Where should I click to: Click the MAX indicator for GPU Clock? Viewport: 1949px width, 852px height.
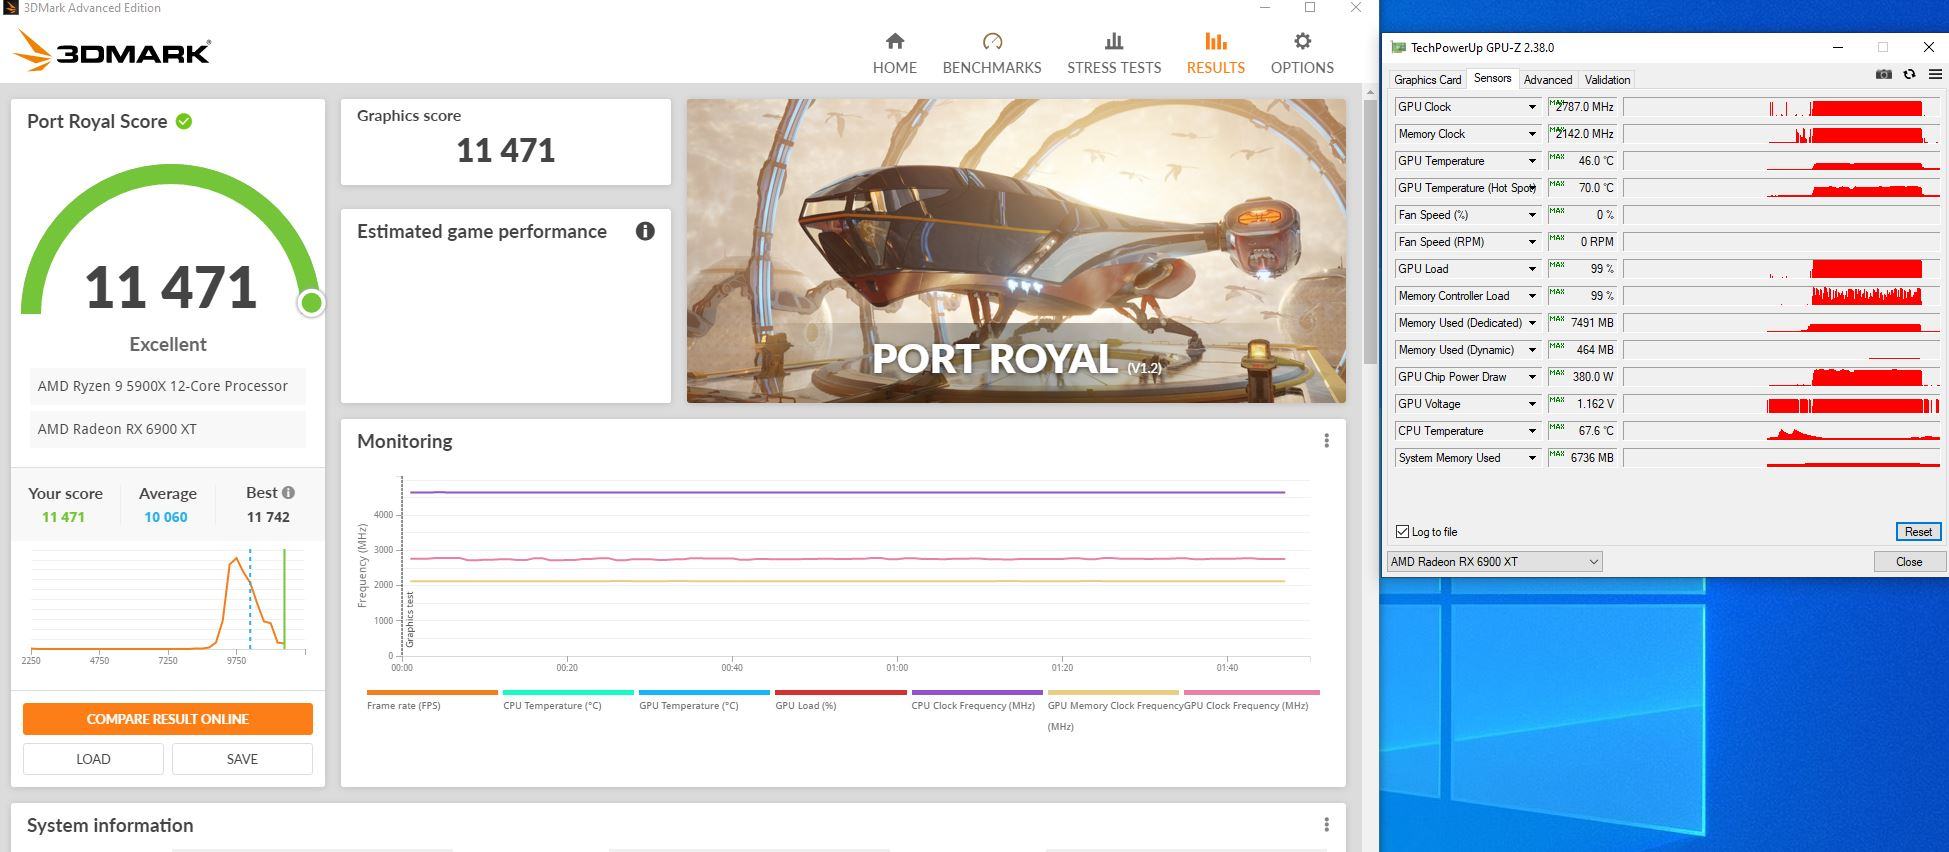point(1557,102)
